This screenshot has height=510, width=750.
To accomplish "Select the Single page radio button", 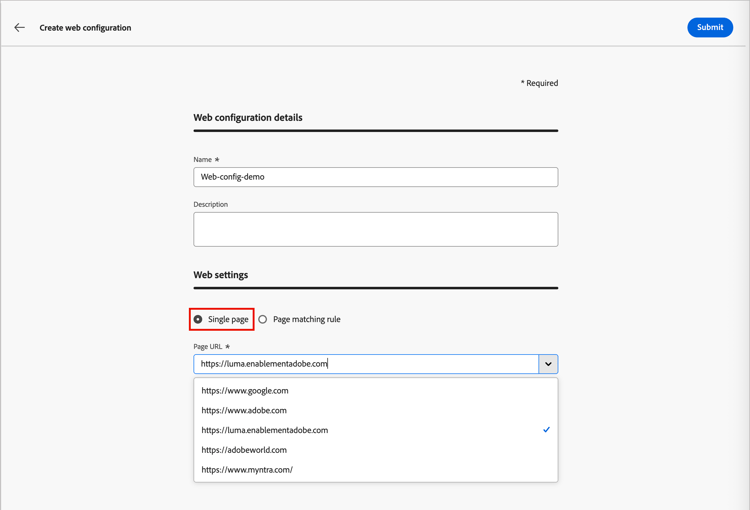I will pyautogui.click(x=198, y=320).
